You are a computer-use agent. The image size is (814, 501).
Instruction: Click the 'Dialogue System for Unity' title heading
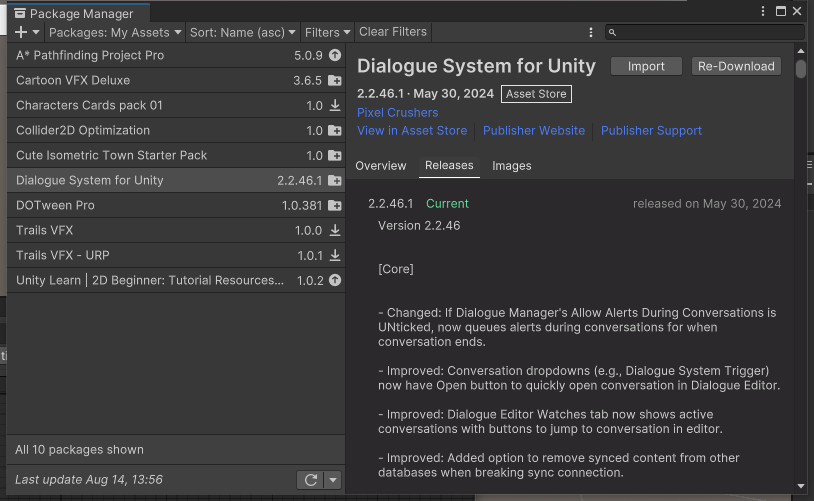click(476, 66)
